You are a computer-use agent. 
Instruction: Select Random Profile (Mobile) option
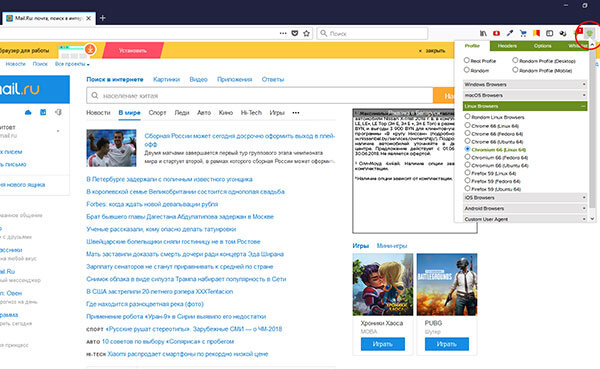click(x=515, y=70)
